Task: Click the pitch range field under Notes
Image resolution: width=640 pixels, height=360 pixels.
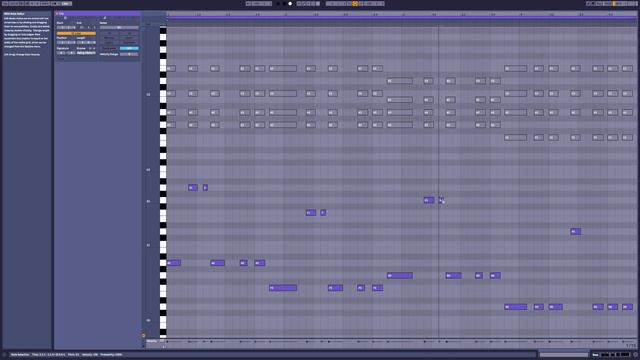Action: 119,27
